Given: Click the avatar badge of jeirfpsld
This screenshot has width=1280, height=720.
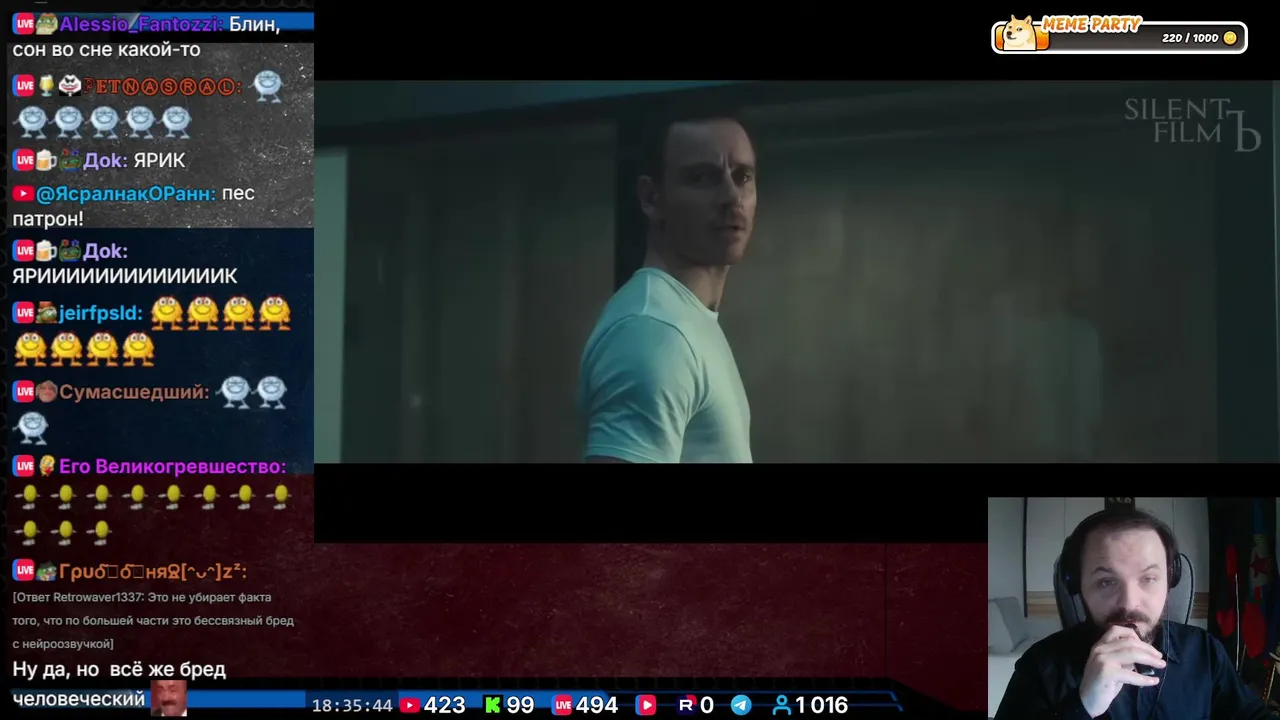Looking at the screenshot, I should click(46, 313).
